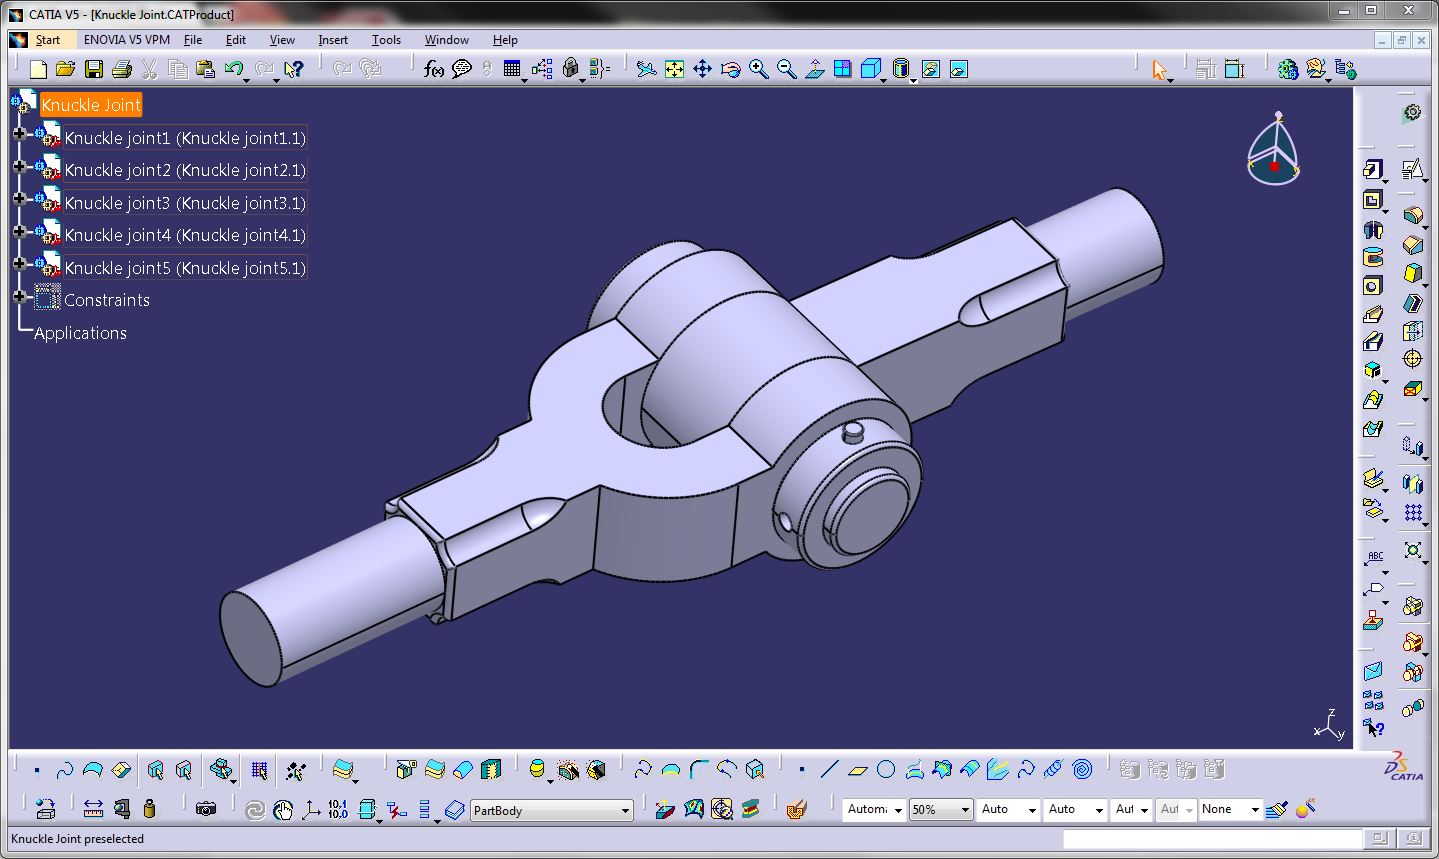1439x859 pixels.
Task: Select Knuckle joint3 (Knuckle joint3.1) in tree
Action: (185, 203)
